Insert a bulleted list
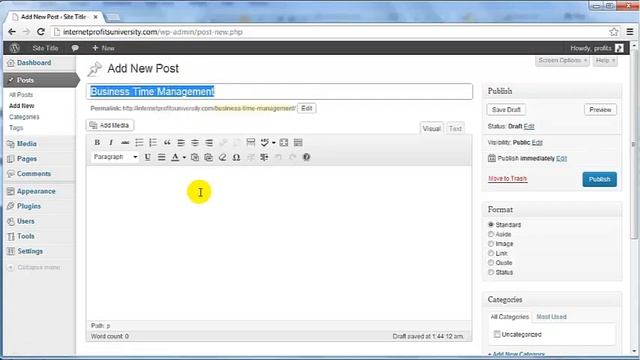This screenshot has width=640, height=360. point(139,142)
